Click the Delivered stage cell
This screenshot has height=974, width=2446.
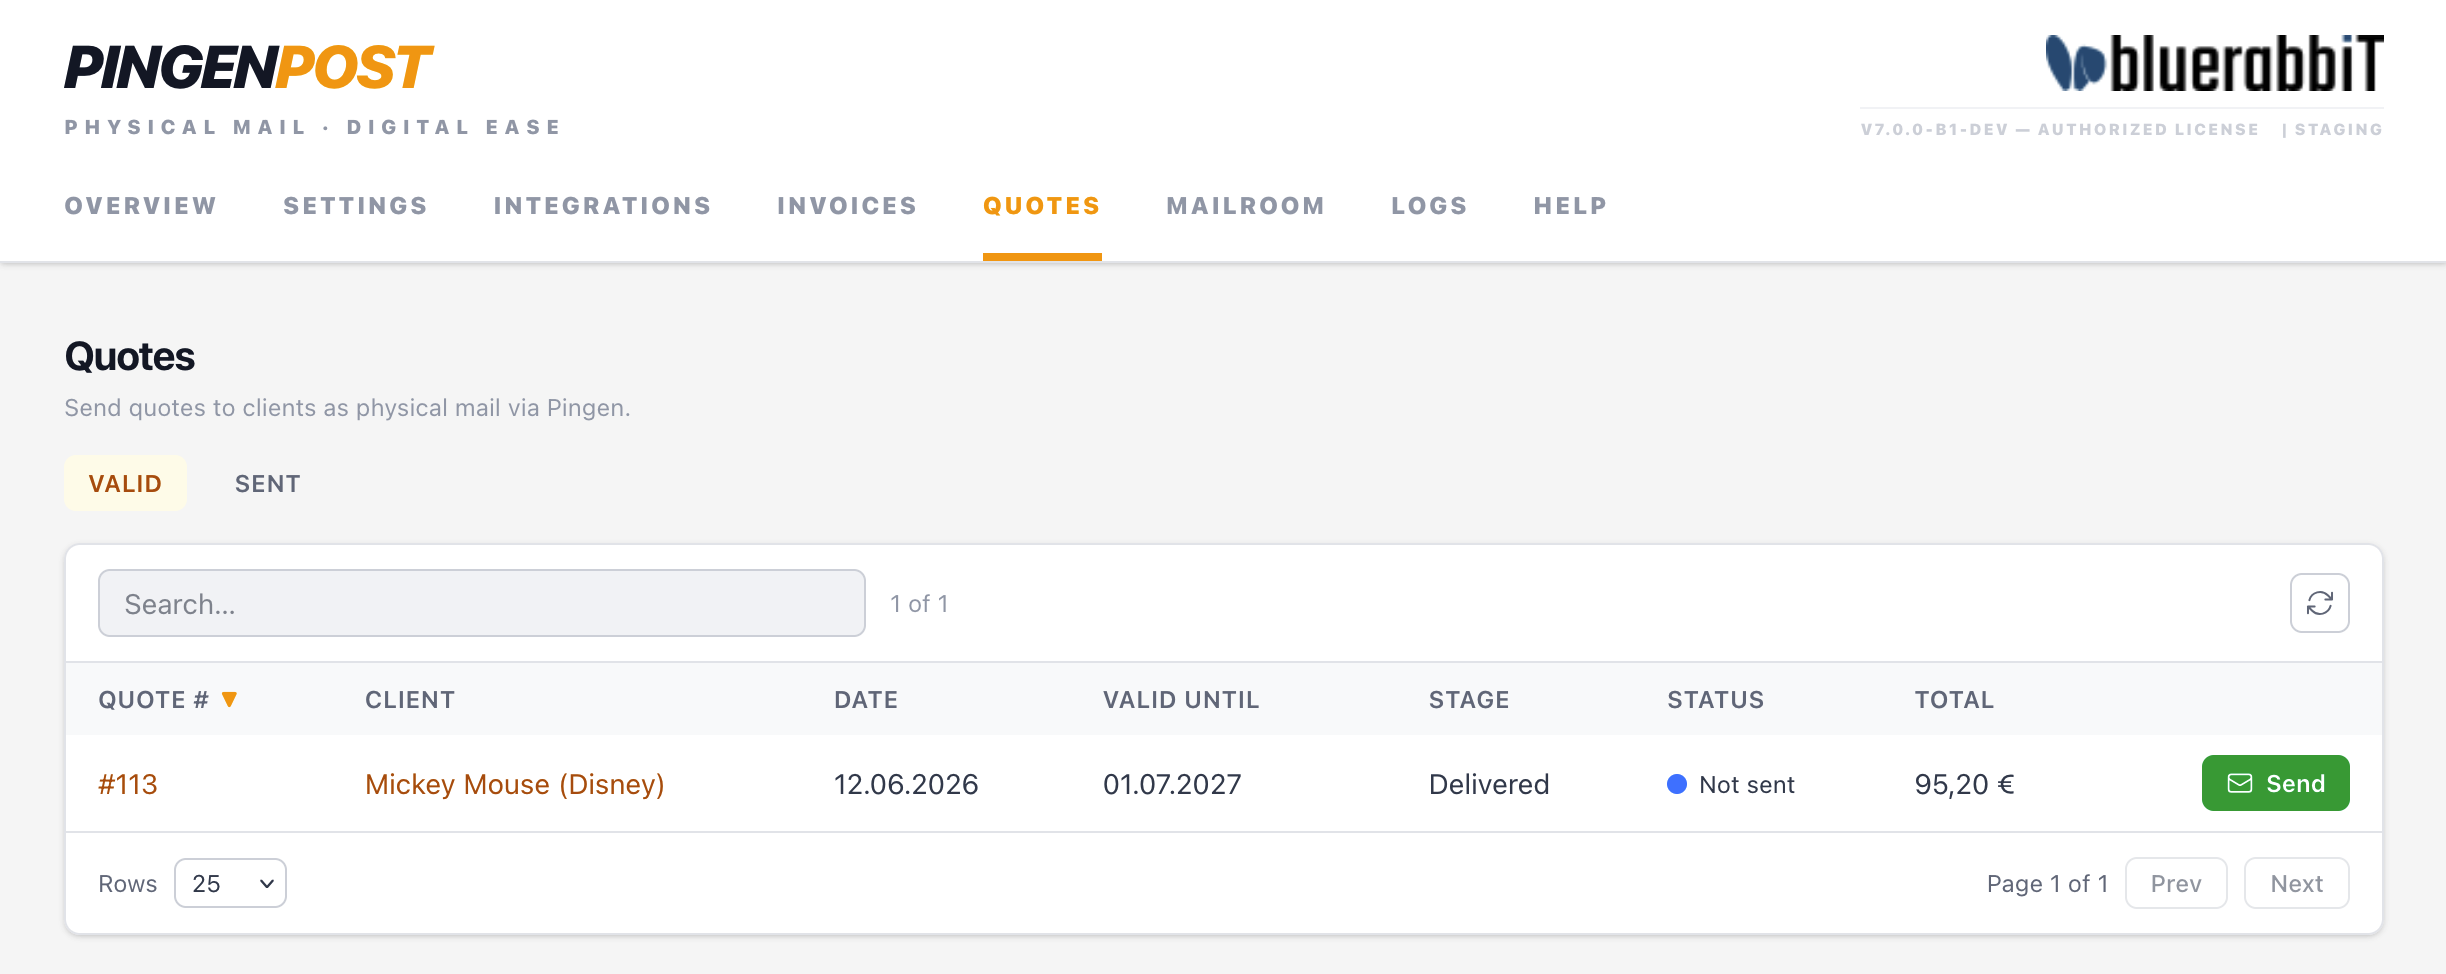(x=1489, y=784)
